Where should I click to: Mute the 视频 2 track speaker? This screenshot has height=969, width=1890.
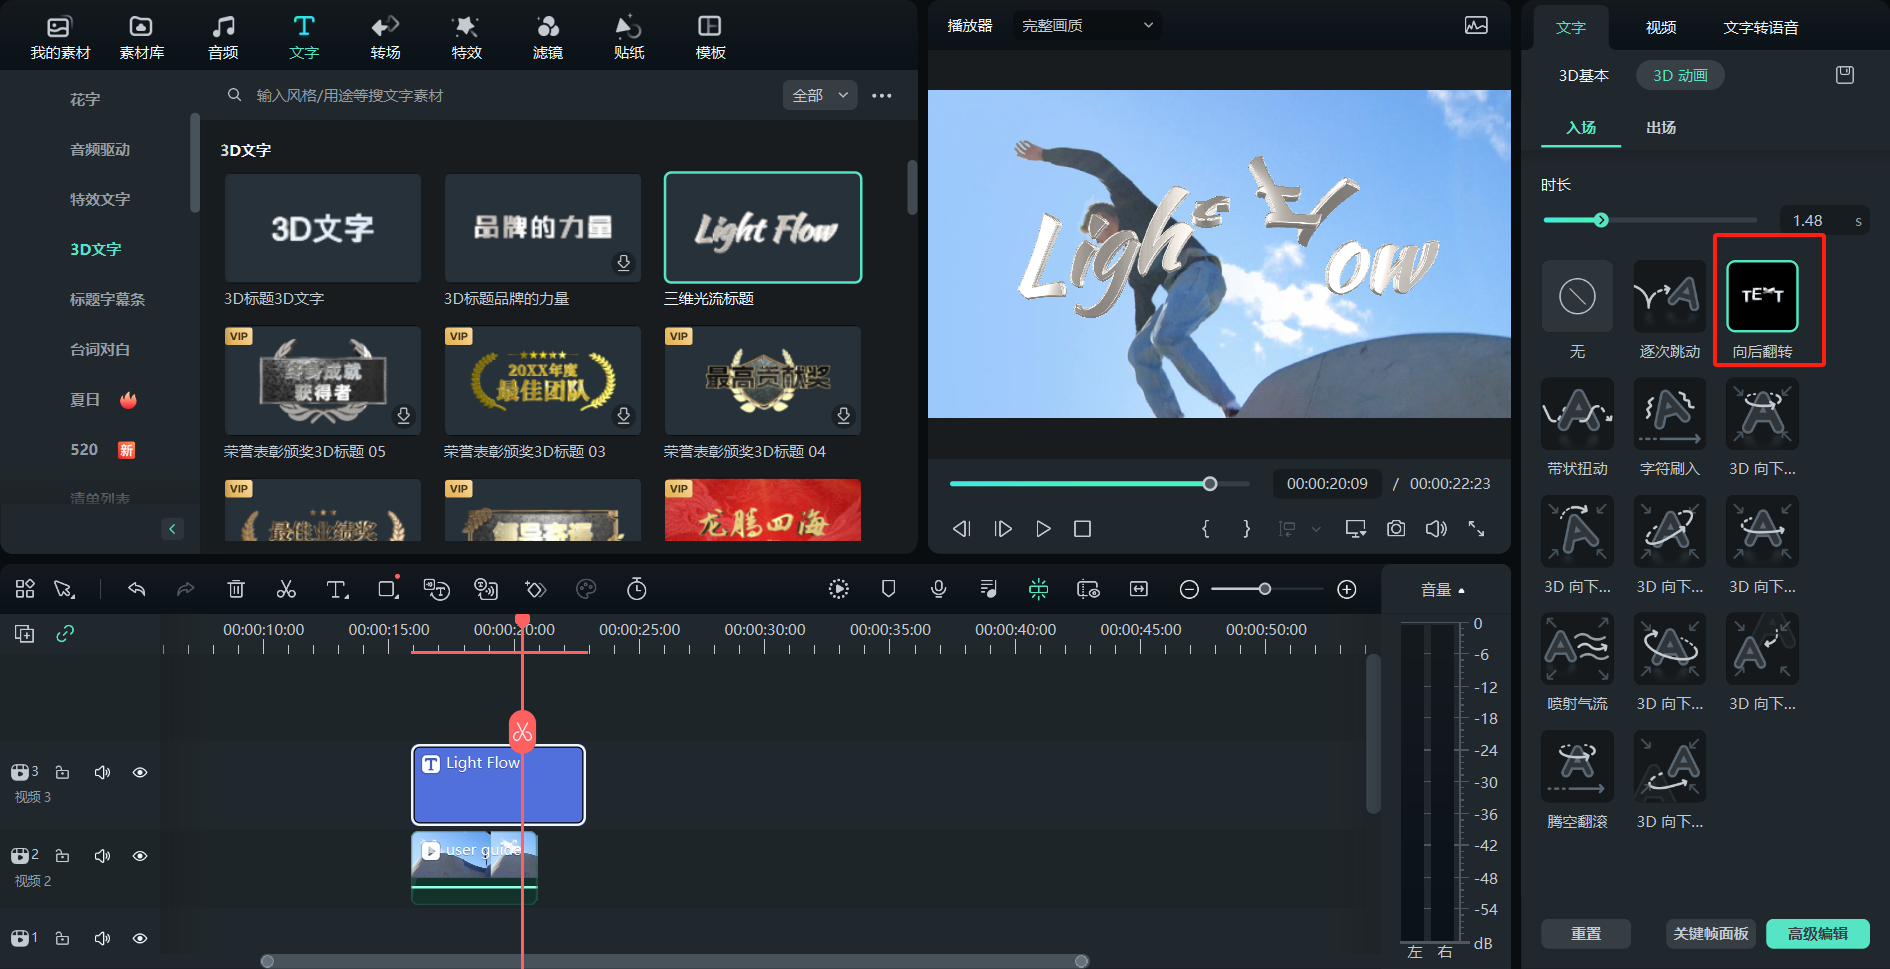point(102,856)
